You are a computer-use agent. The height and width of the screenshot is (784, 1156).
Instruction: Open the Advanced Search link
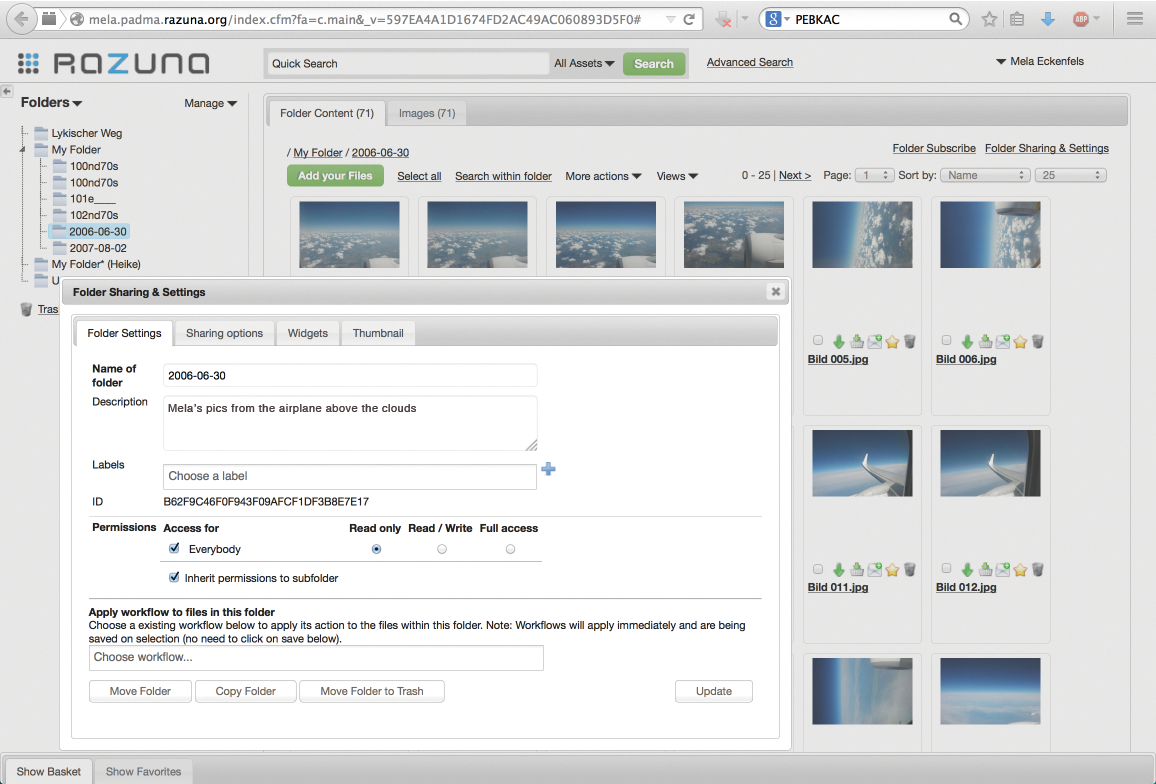[x=749, y=62]
